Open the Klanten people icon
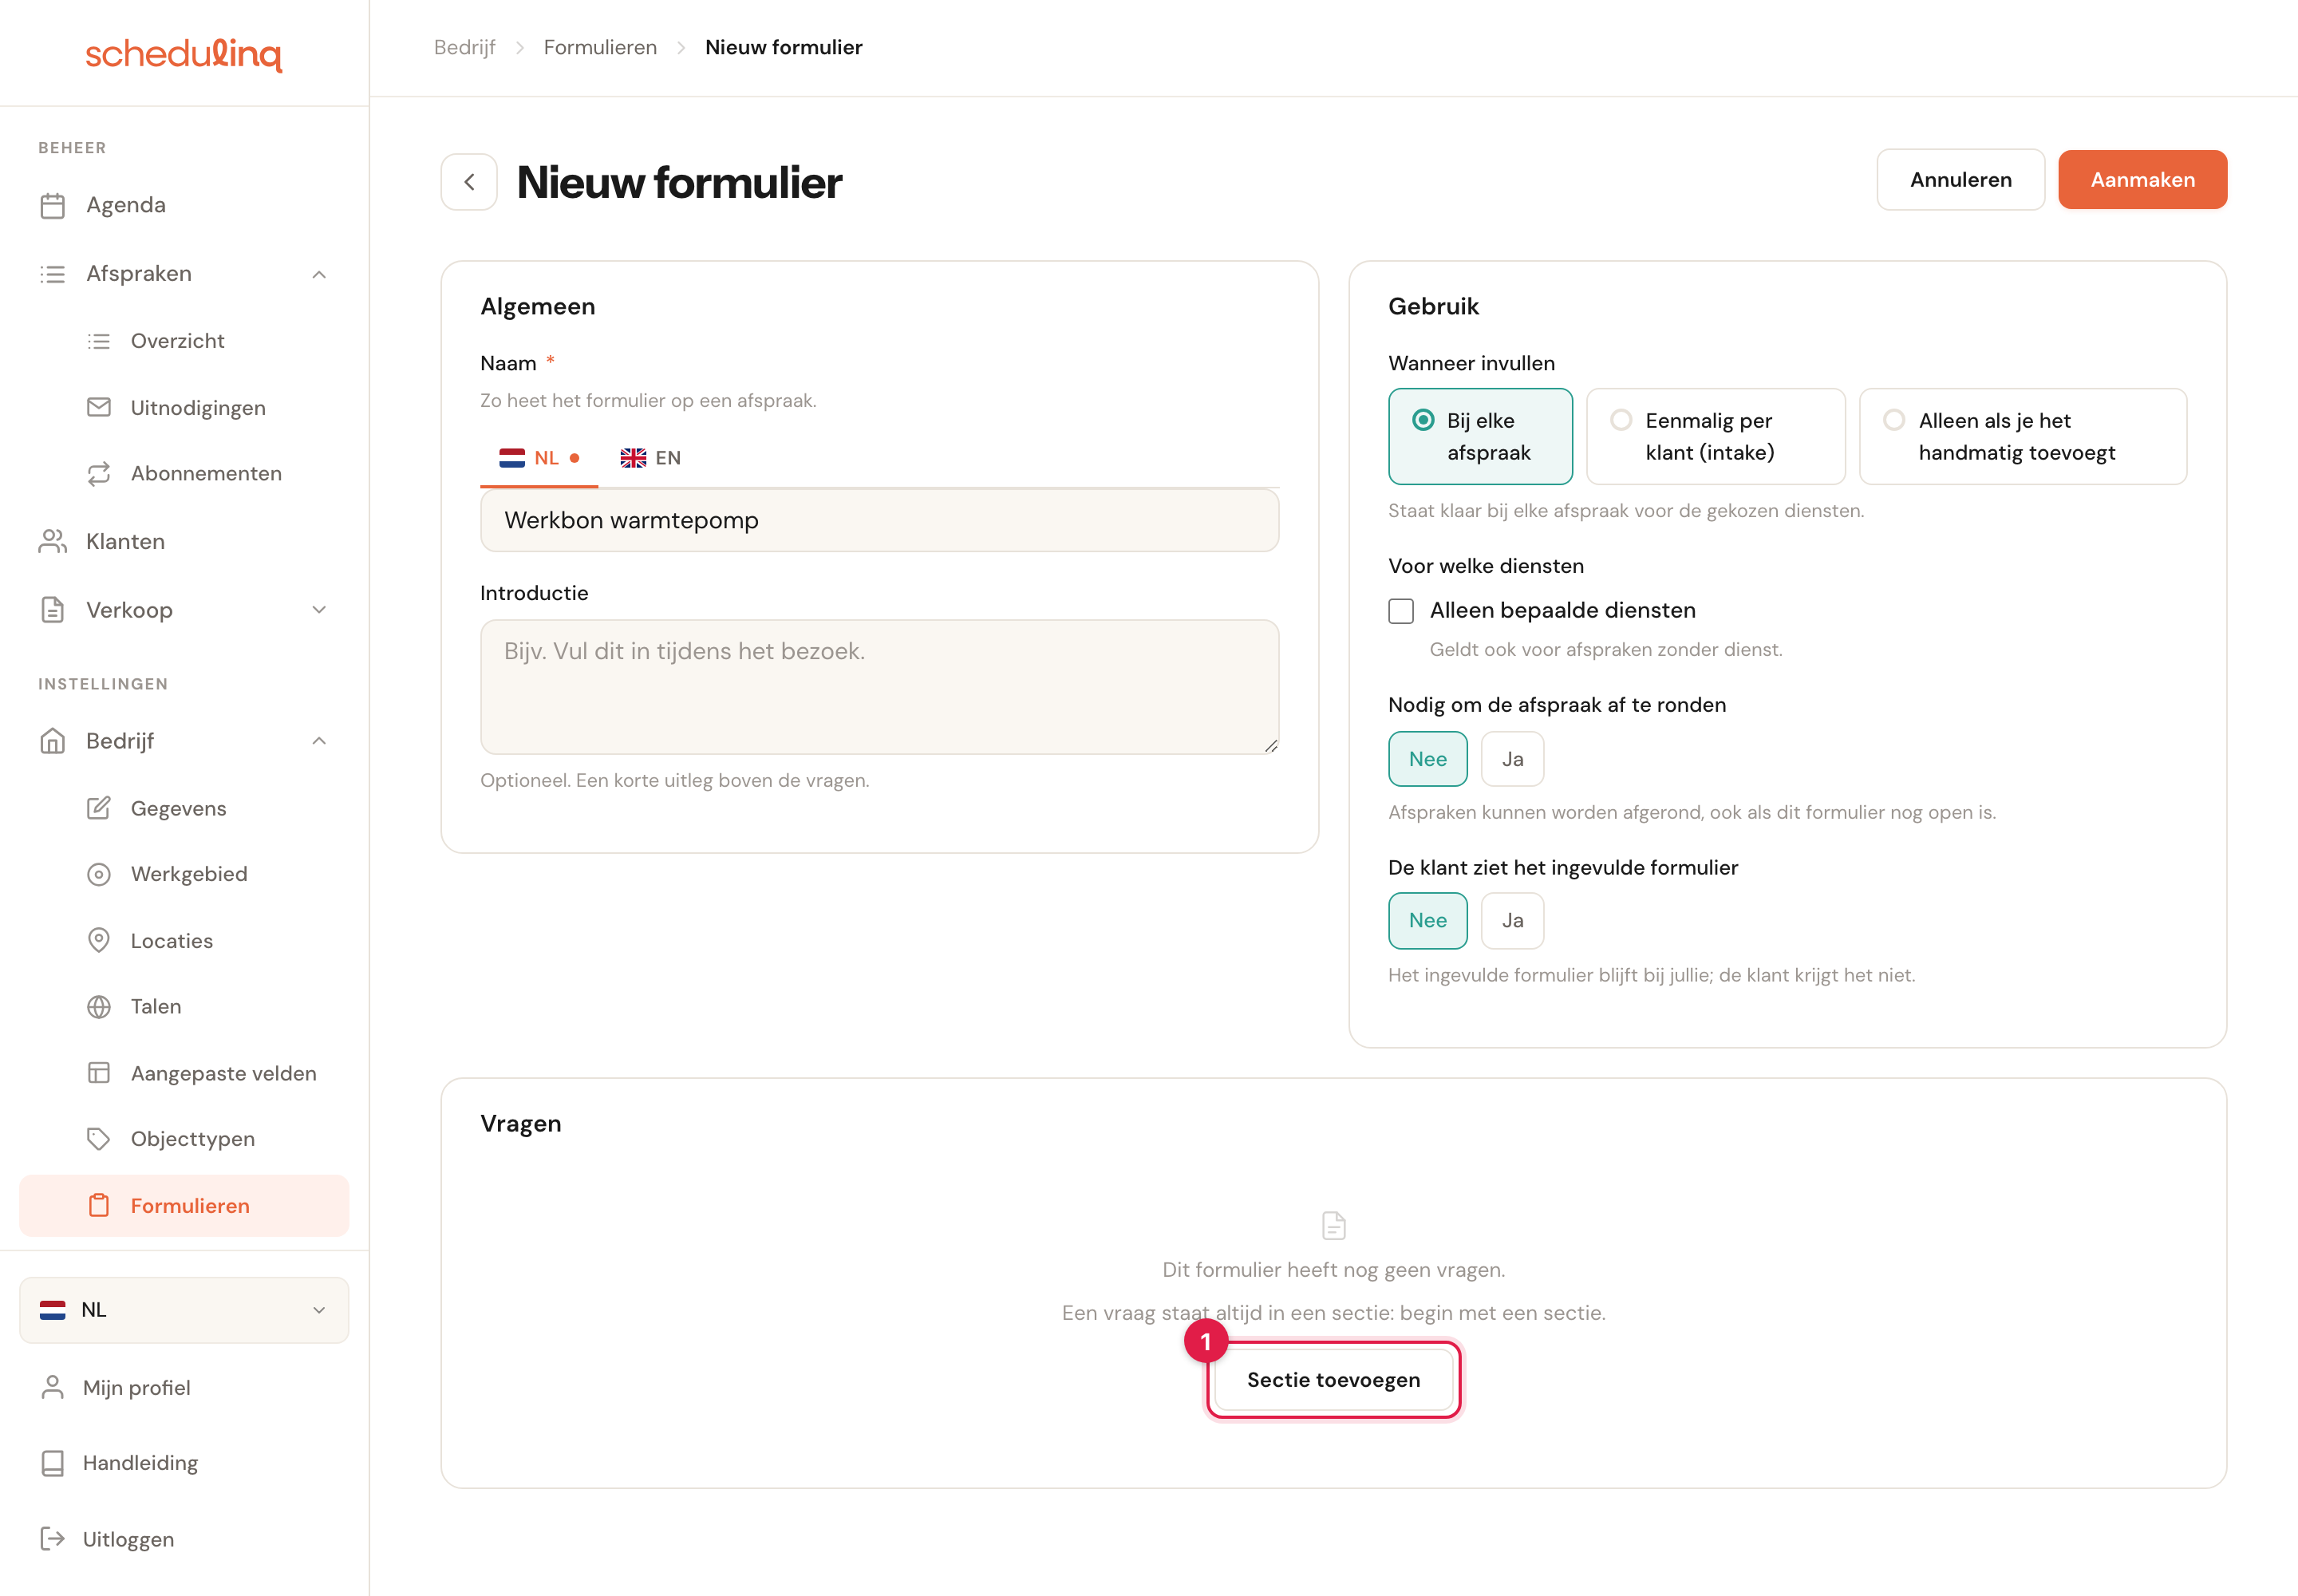 (x=52, y=541)
